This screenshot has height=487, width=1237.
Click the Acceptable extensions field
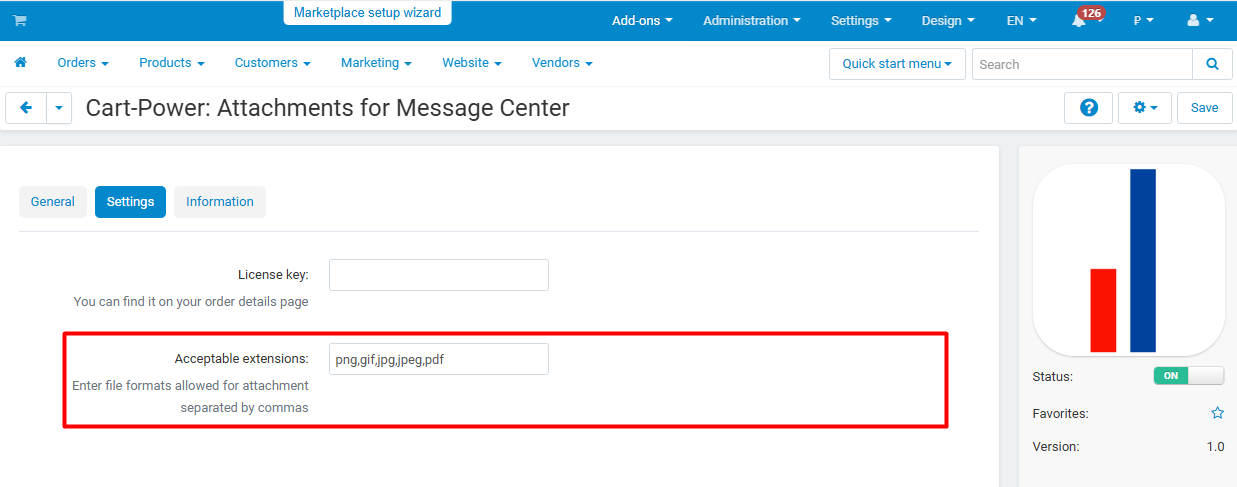tap(439, 359)
